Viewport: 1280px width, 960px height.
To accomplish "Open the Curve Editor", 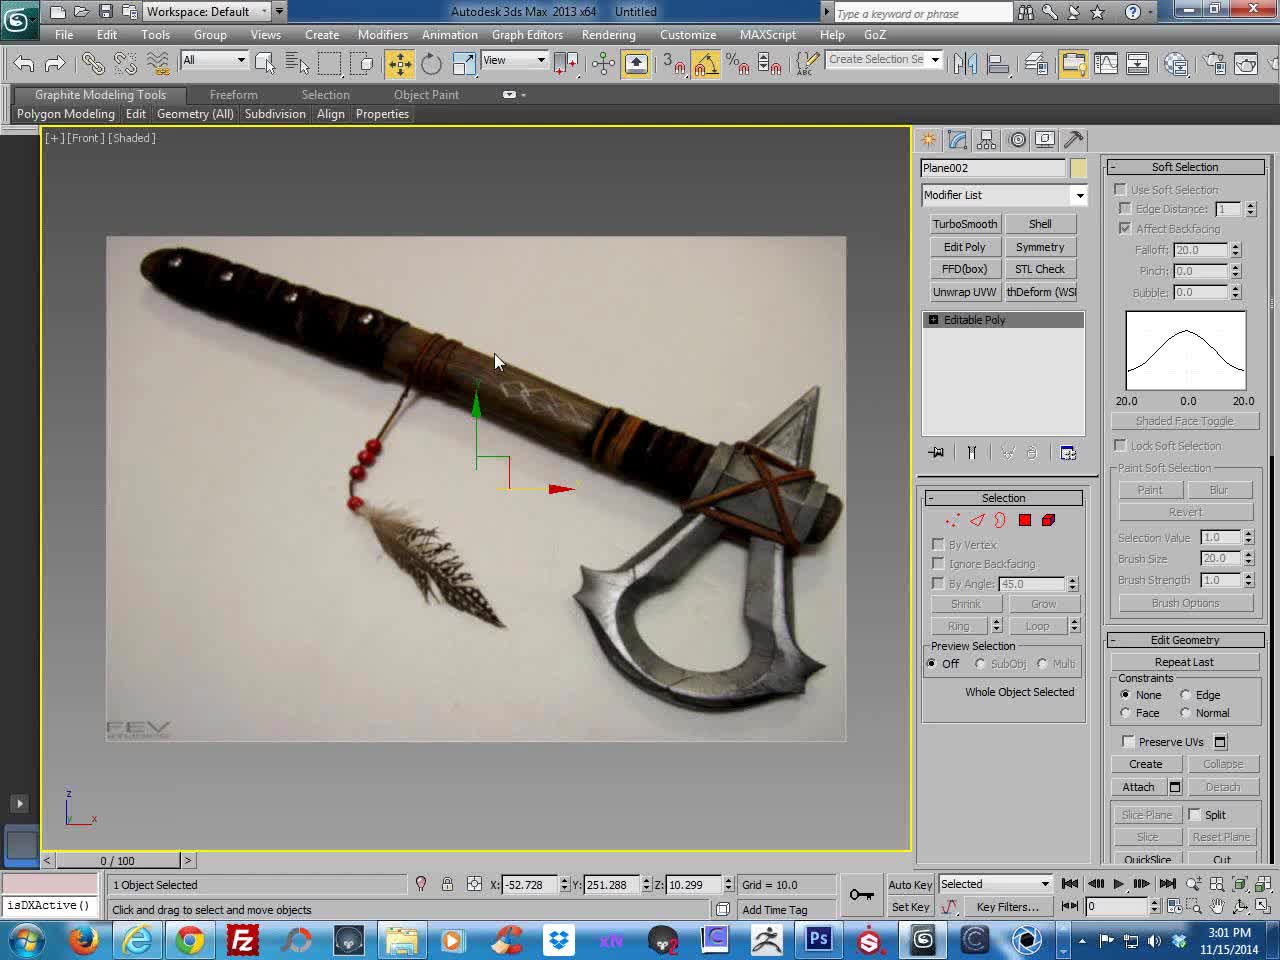I will point(1106,64).
